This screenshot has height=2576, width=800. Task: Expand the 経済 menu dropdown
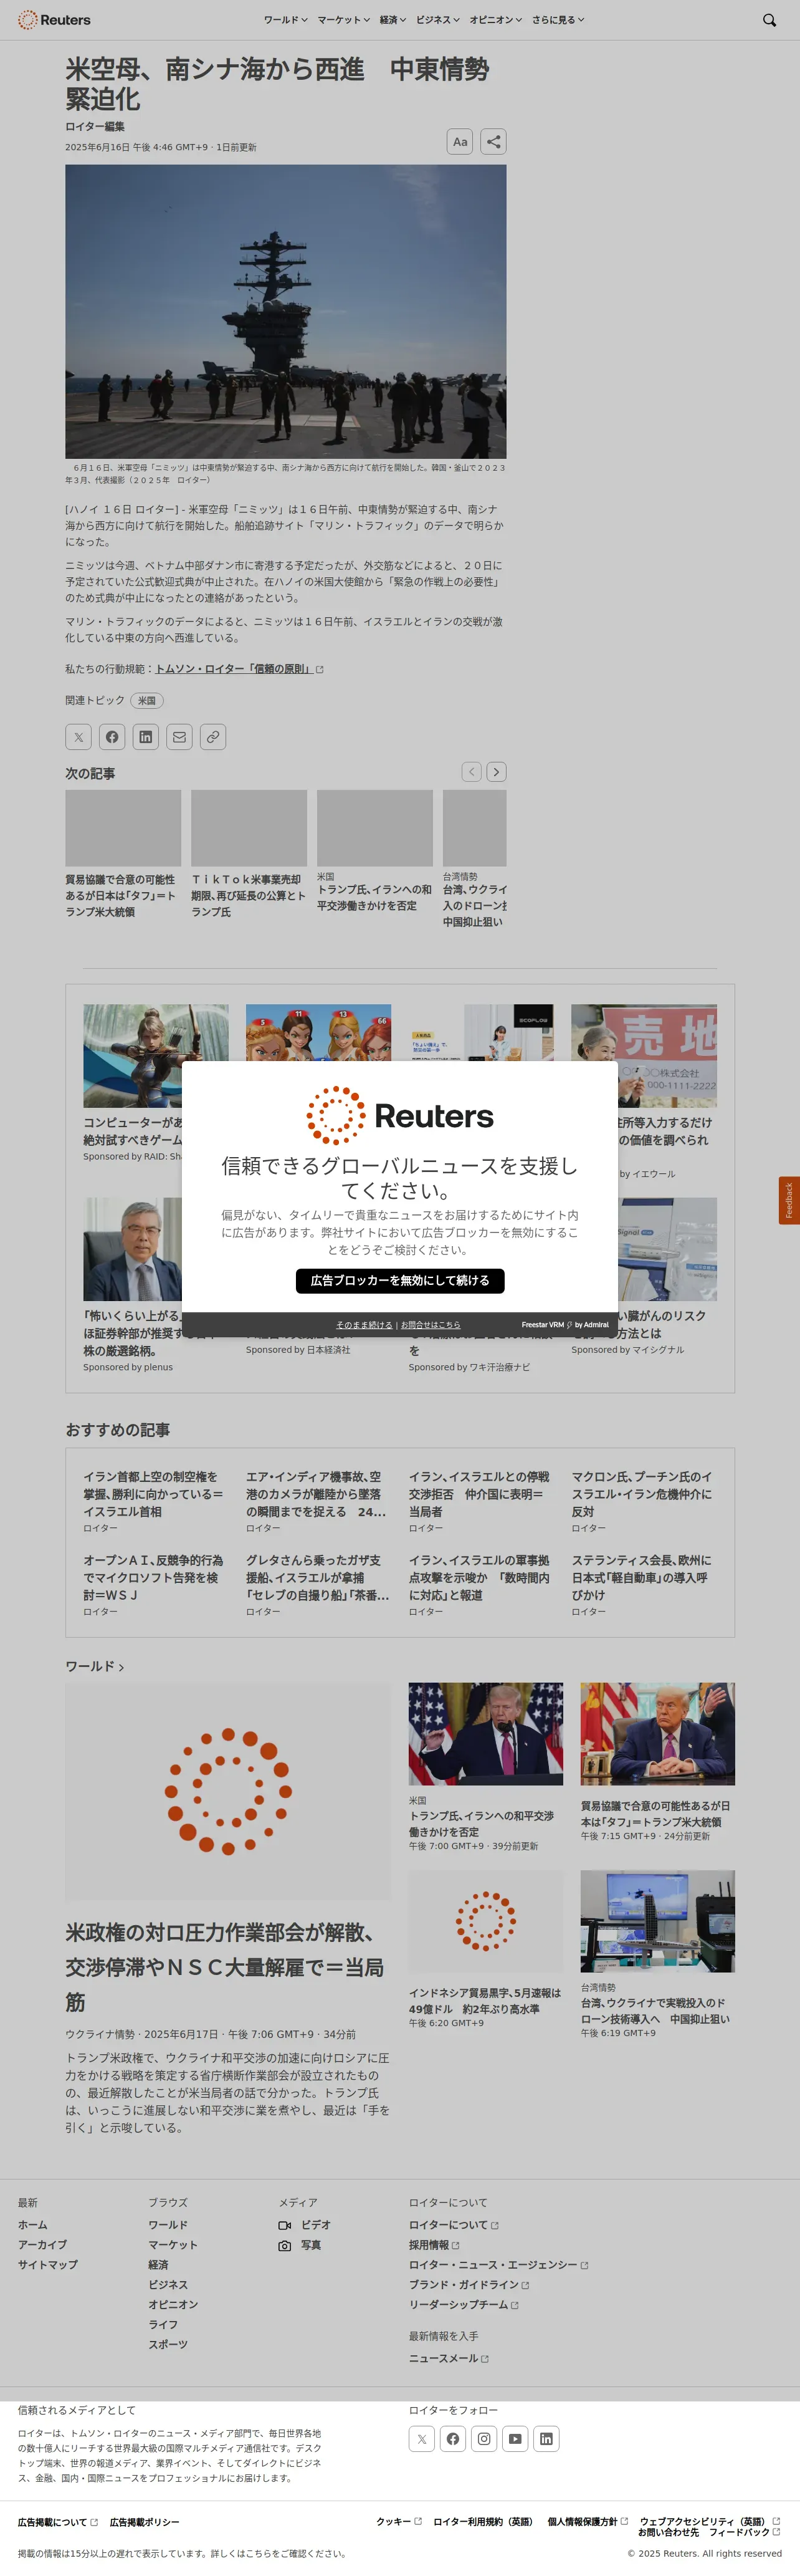pos(392,20)
